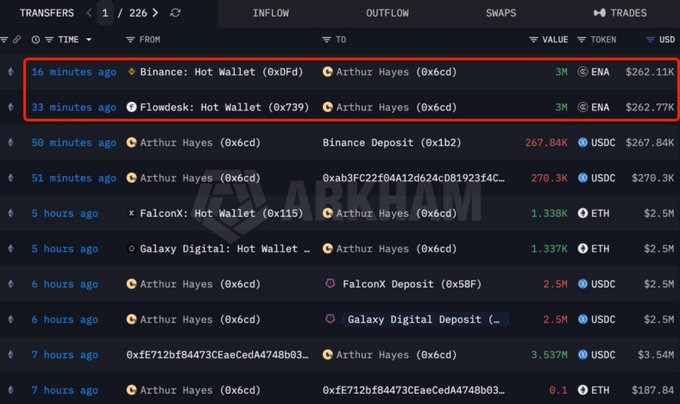Image resolution: width=680 pixels, height=404 pixels.
Task: Click Galaxy Digital: Hot Wallet sender
Action: (225, 249)
